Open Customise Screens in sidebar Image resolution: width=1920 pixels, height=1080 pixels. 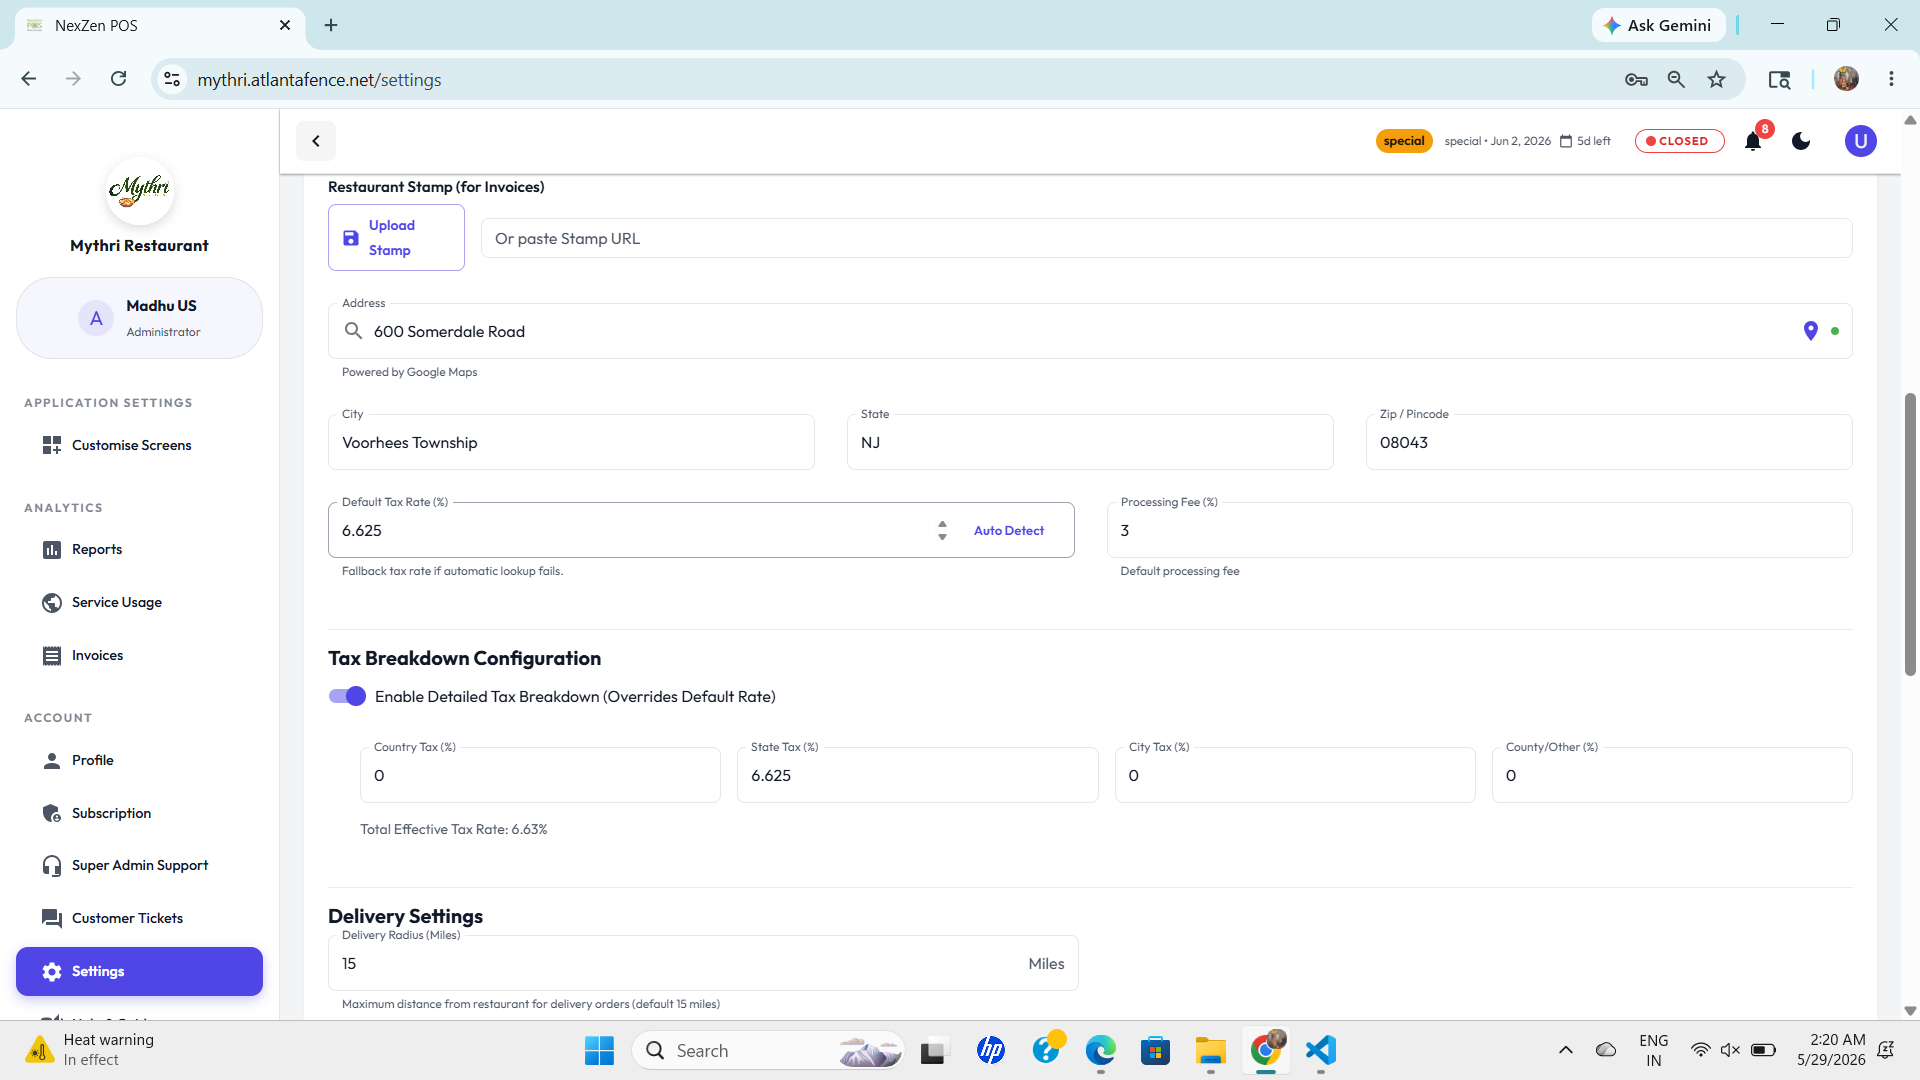point(139,445)
